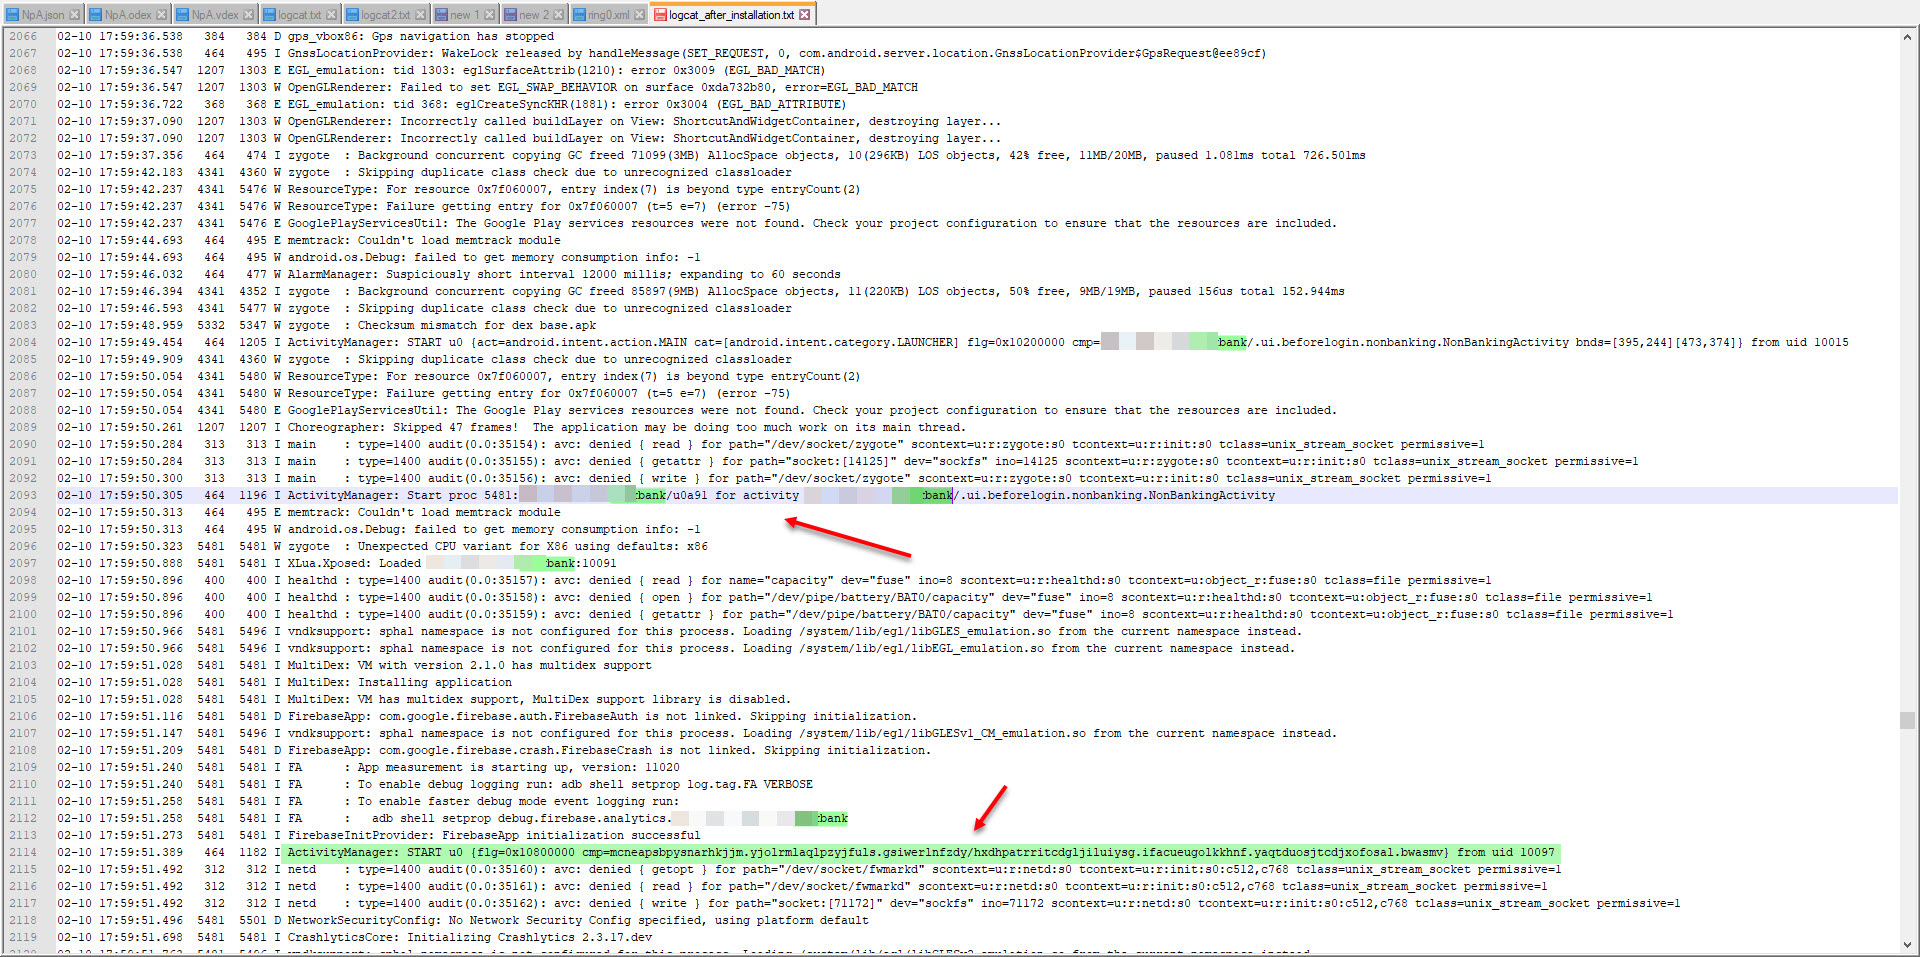The width and height of the screenshot is (1920, 957).
Task: Click 'libGLES_emulation.so' path text
Action: pyautogui.click(x=981, y=631)
